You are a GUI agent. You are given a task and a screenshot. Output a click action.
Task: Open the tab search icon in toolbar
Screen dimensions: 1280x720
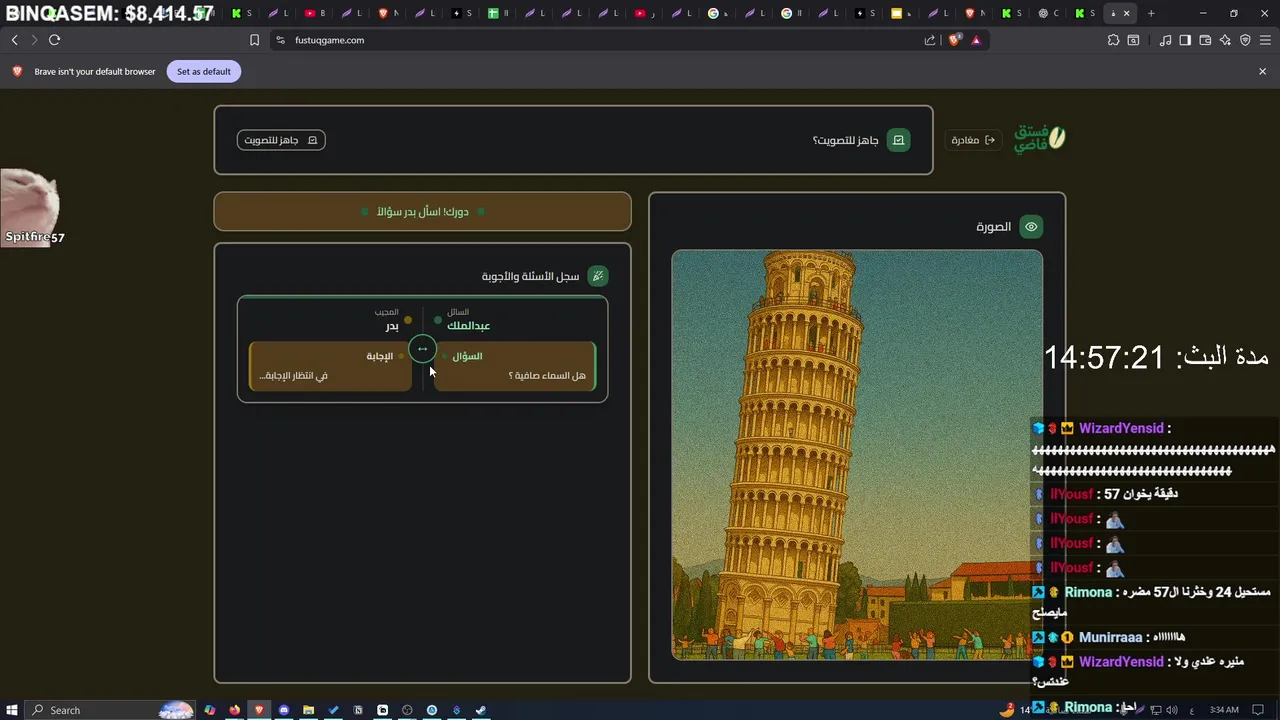coord(1133,40)
